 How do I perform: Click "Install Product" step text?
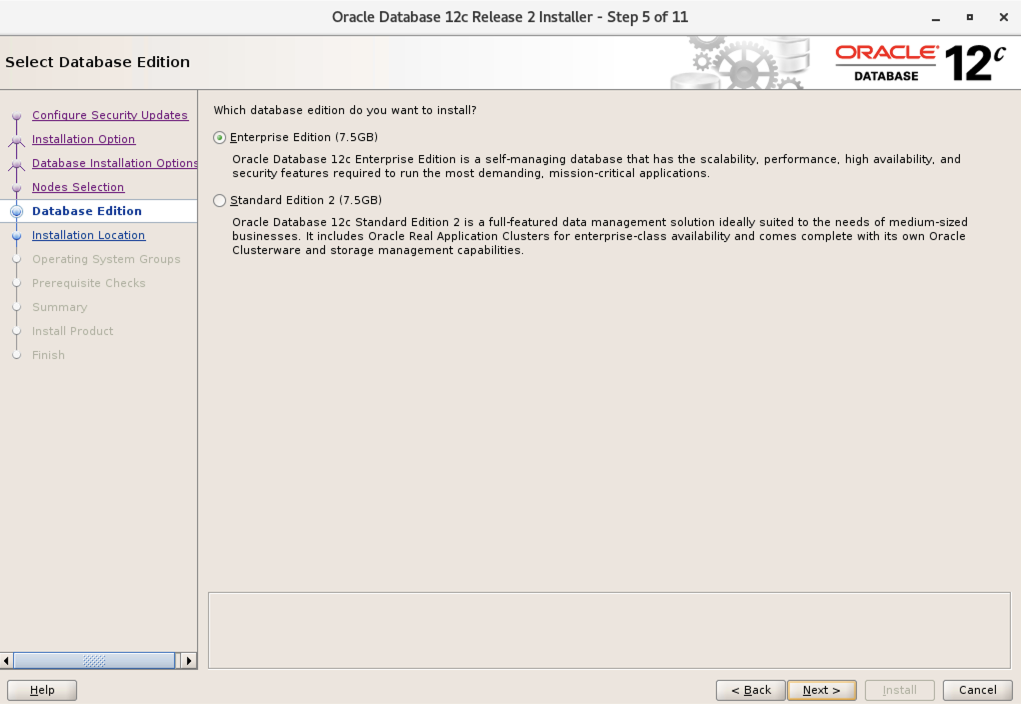tap(72, 331)
